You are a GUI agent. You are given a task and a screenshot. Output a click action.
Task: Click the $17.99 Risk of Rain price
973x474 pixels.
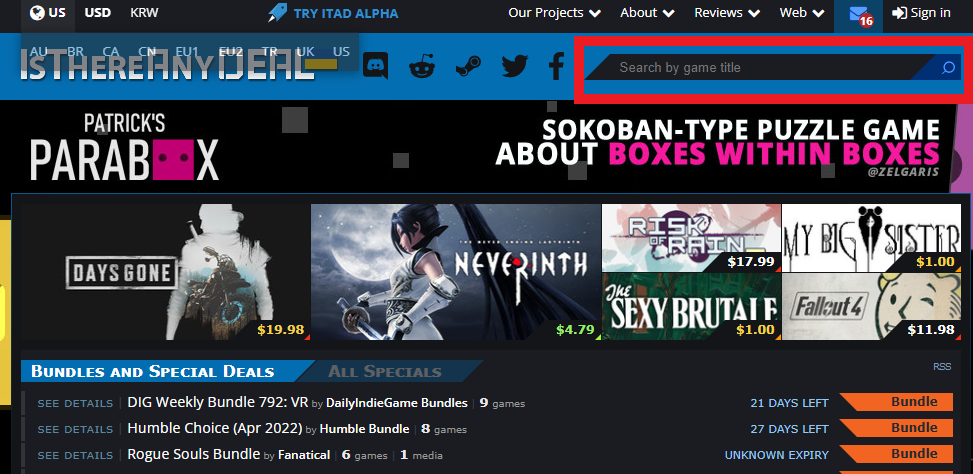pos(751,262)
